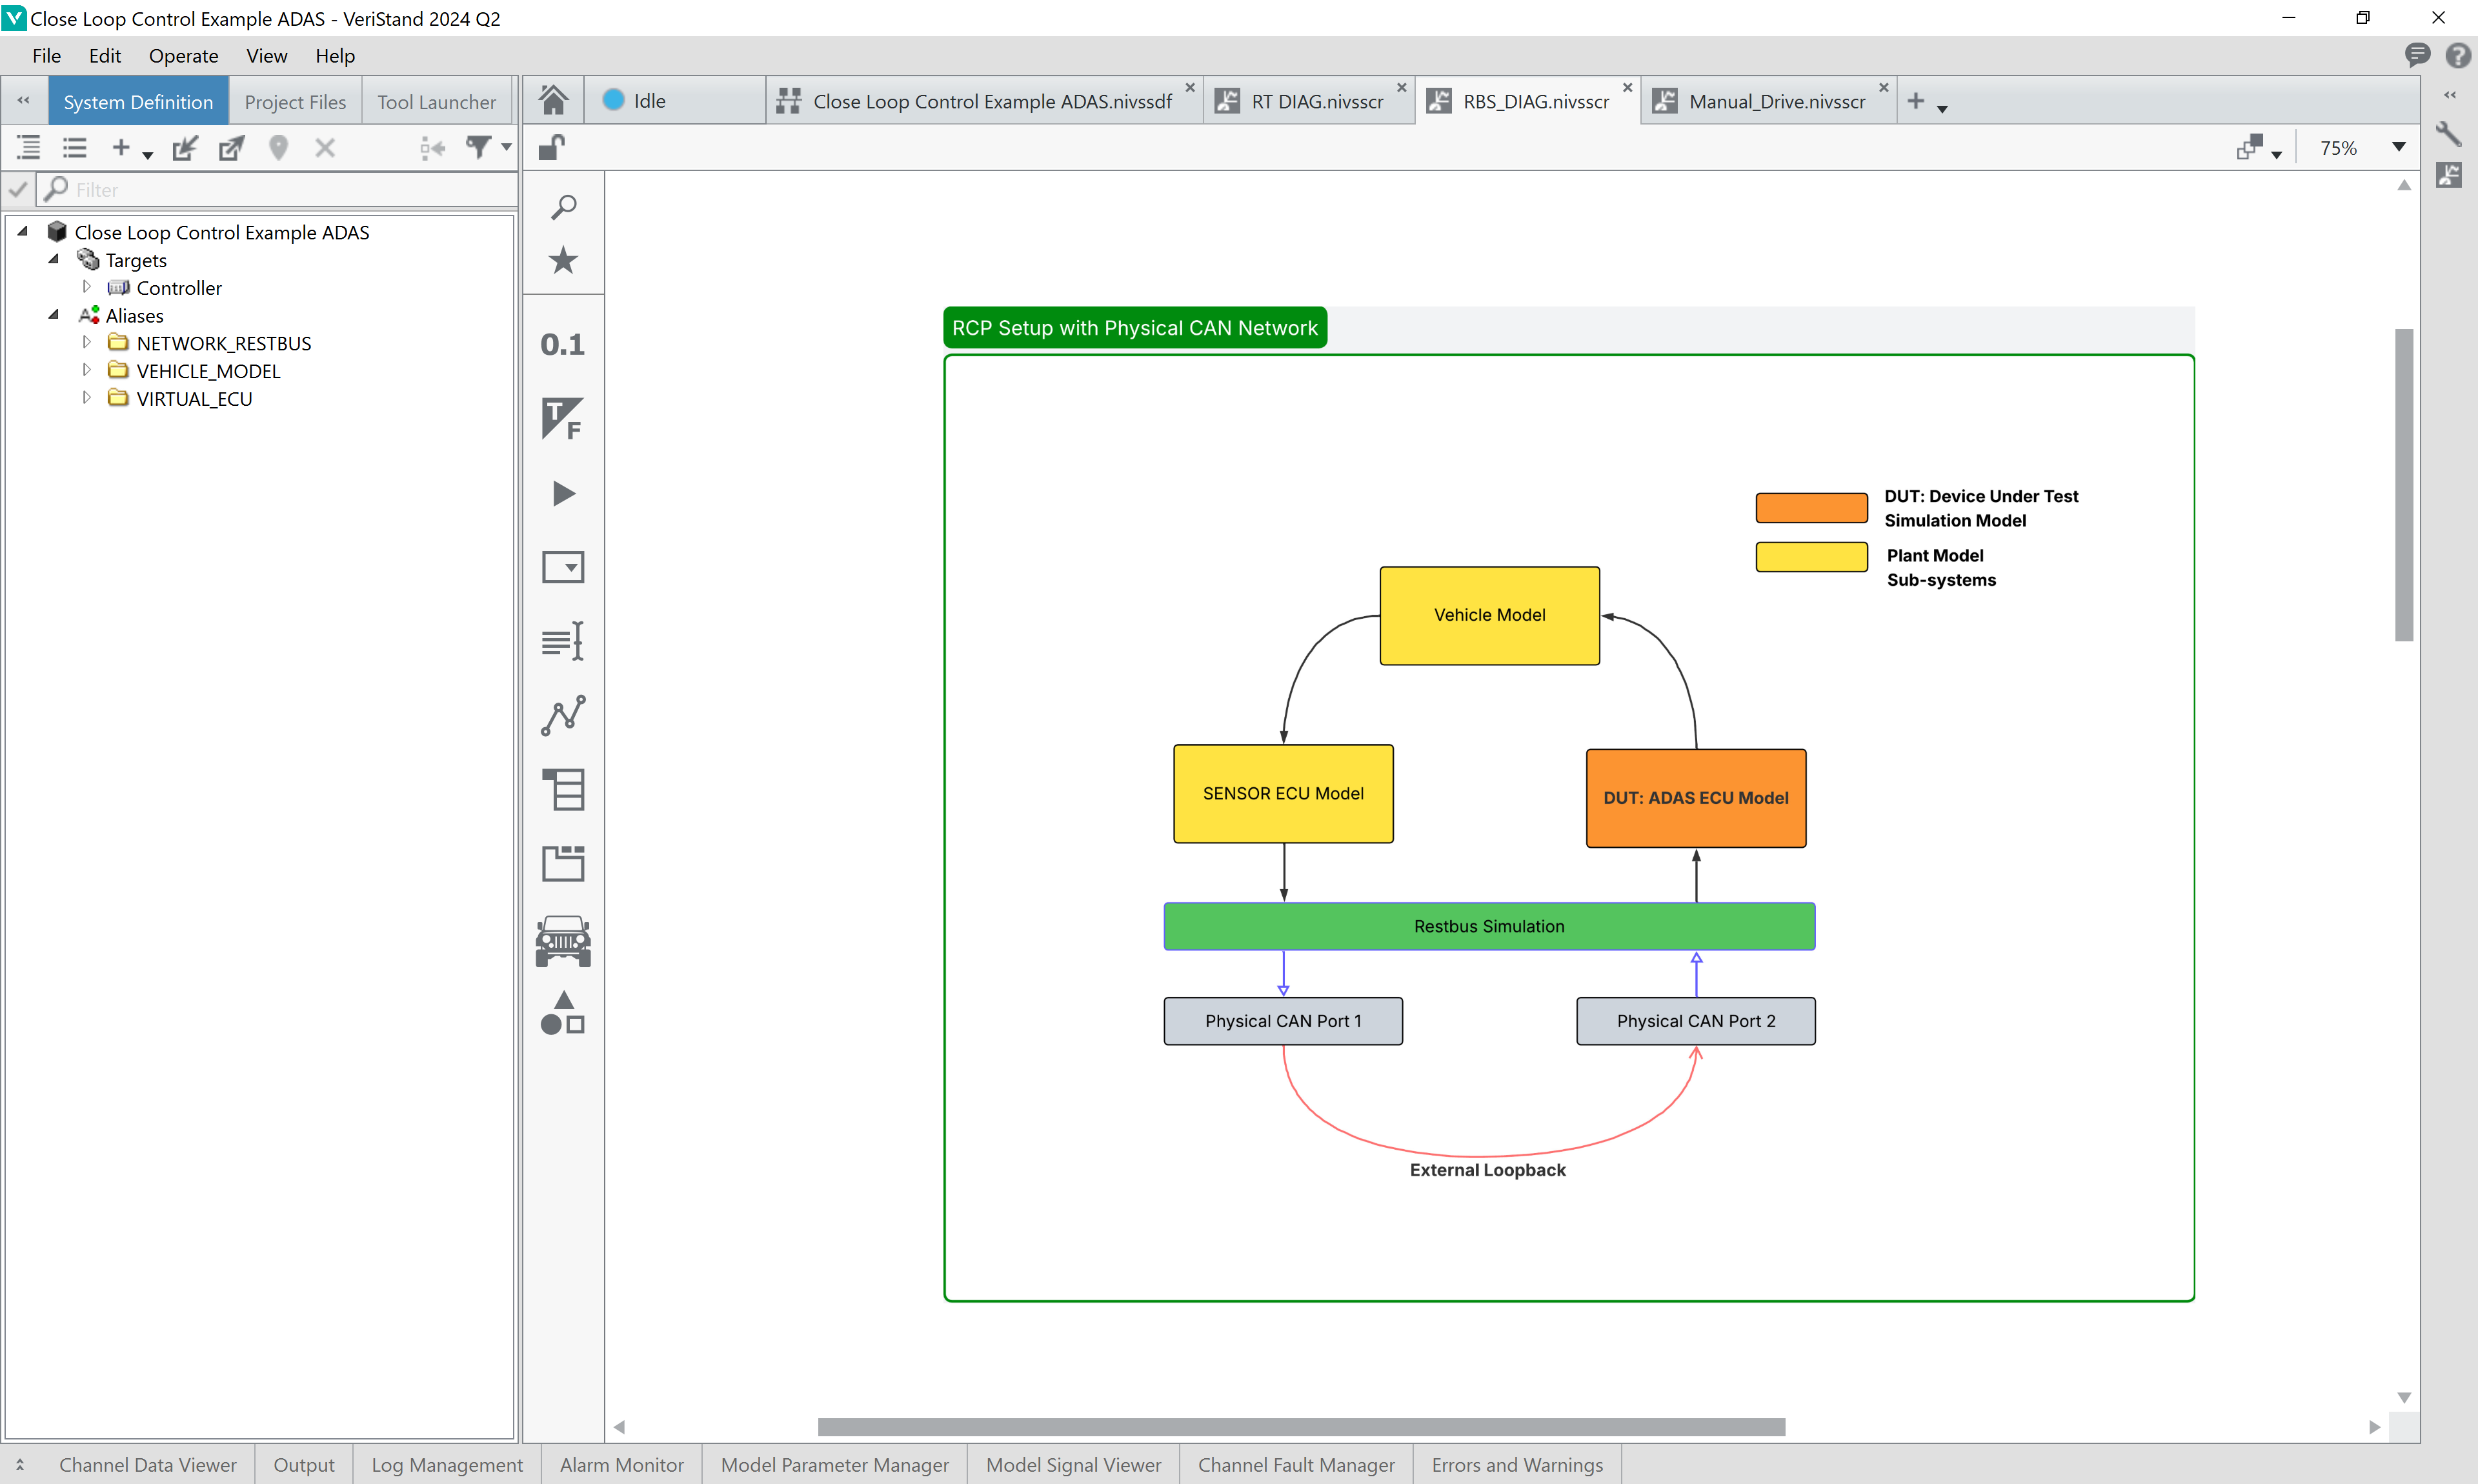Click the orange DUT legend swatch
The width and height of the screenshot is (2478, 1484).
tap(1810, 507)
